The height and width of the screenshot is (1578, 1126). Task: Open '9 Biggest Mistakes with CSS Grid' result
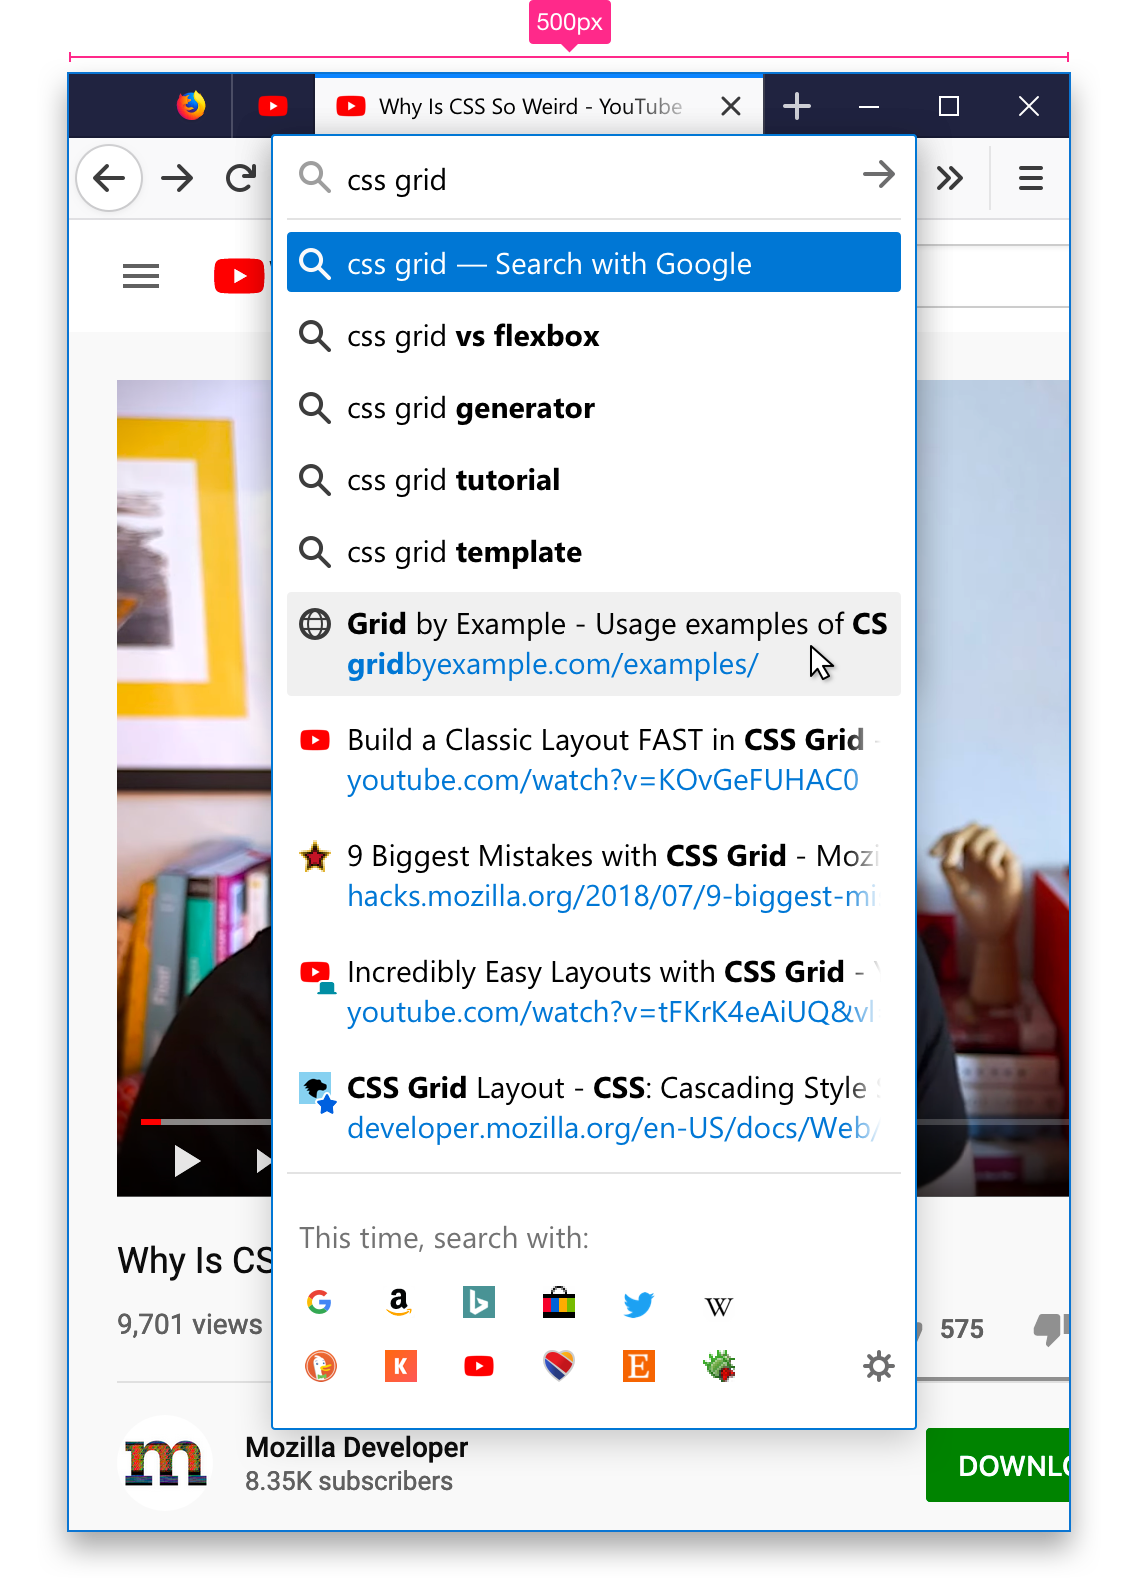tap(594, 876)
